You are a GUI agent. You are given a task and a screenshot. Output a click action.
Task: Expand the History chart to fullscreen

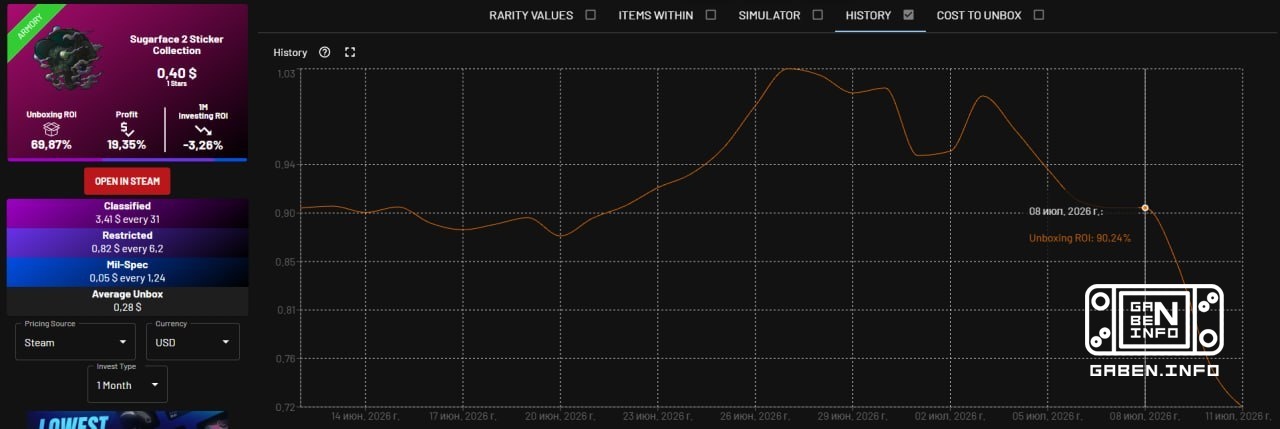click(350, 52)
